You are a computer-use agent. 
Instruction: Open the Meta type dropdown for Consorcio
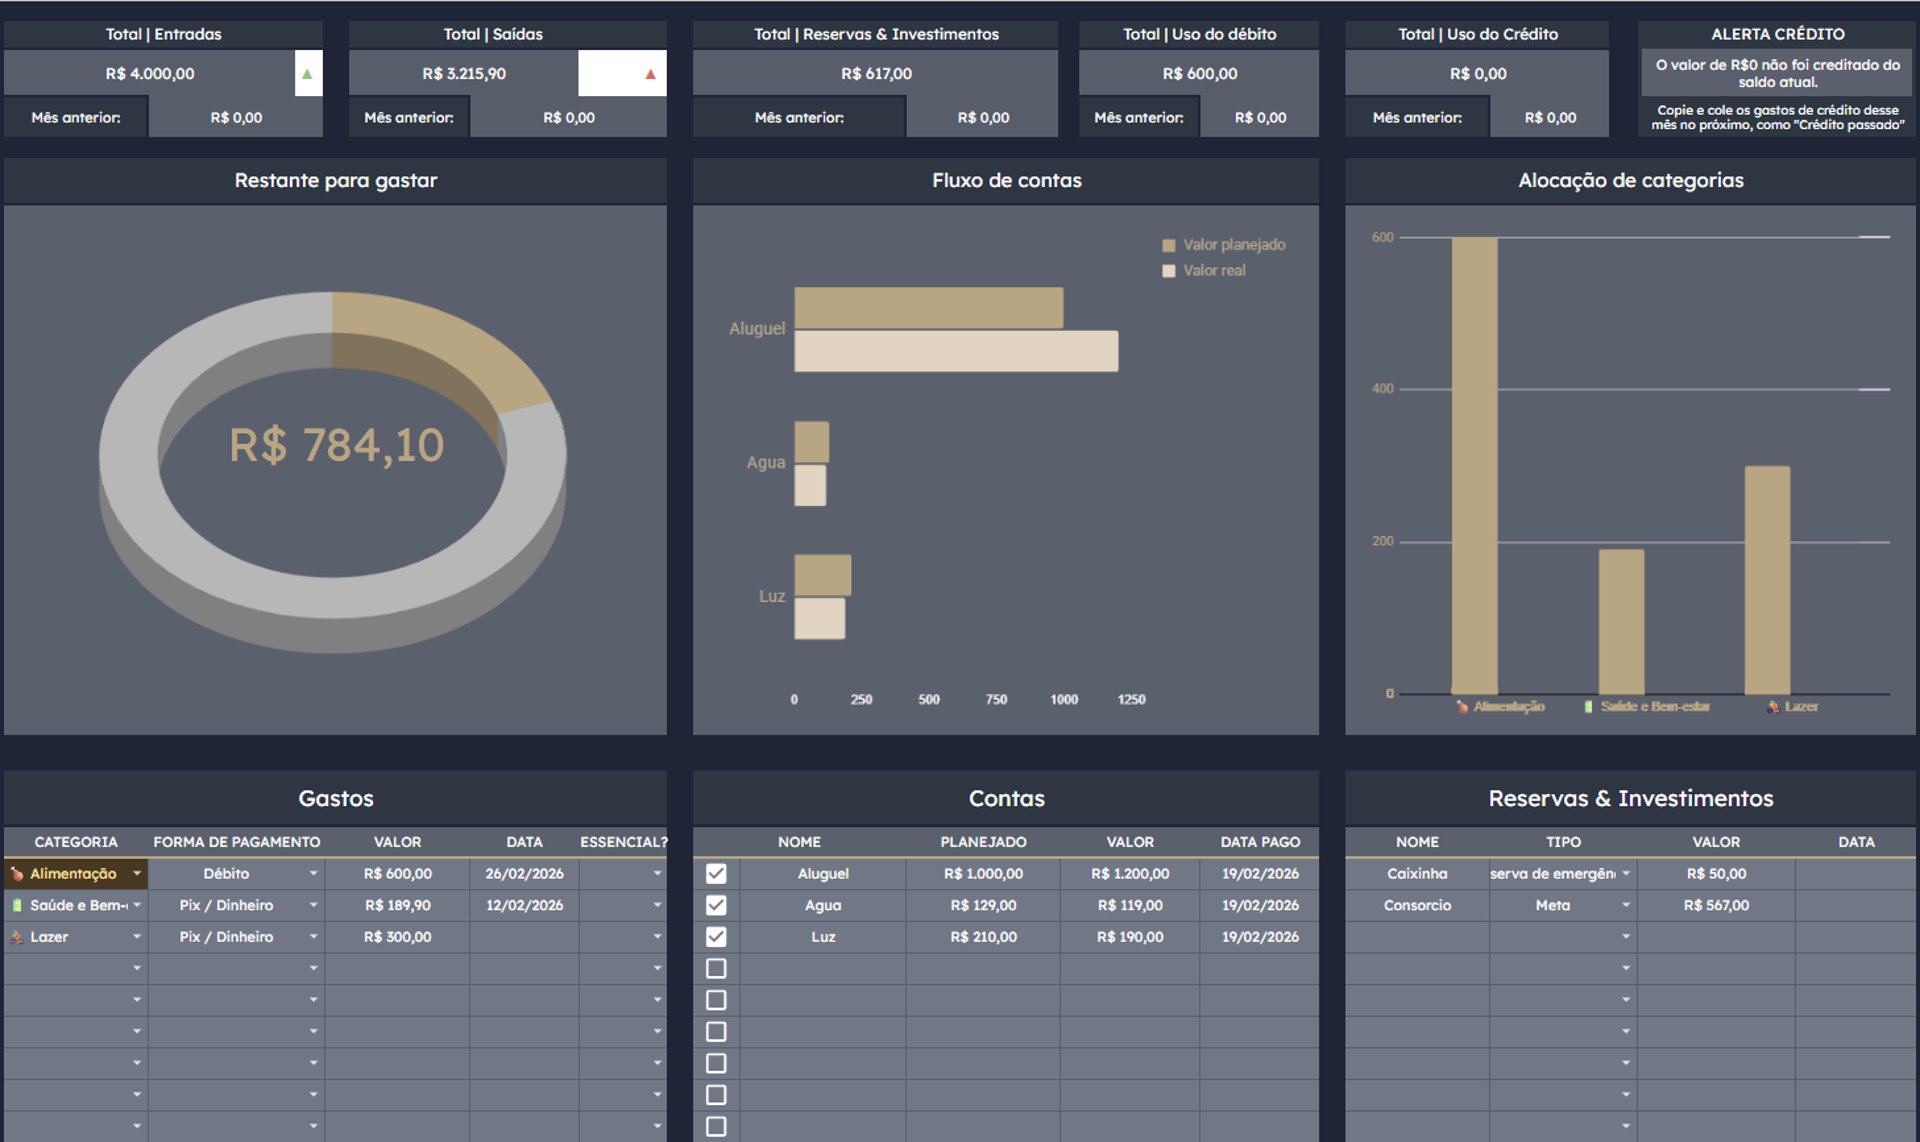1626,905
